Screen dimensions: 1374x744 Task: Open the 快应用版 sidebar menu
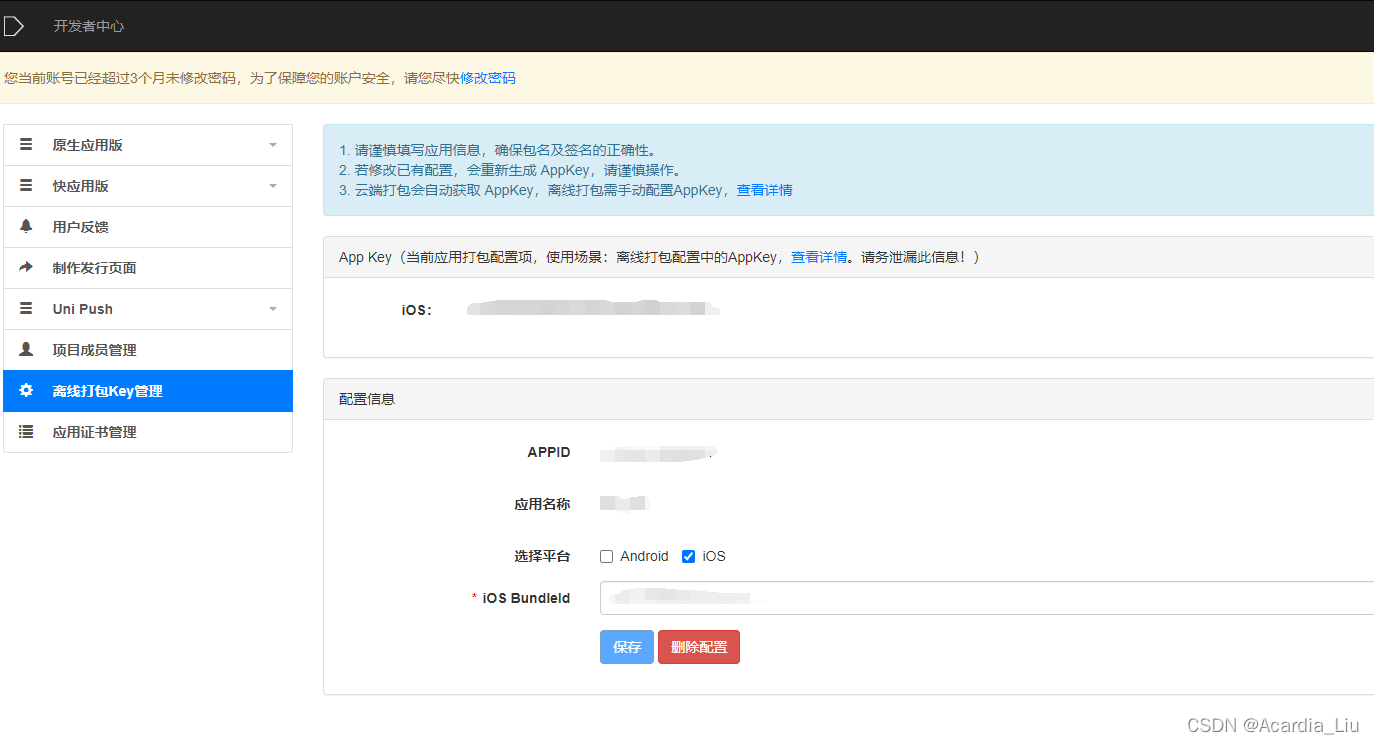coord(148,186)
